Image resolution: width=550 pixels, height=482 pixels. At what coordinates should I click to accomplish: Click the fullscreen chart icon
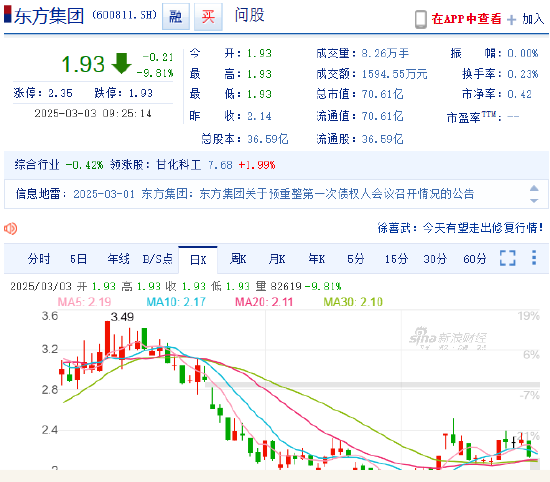coord(508,258)
